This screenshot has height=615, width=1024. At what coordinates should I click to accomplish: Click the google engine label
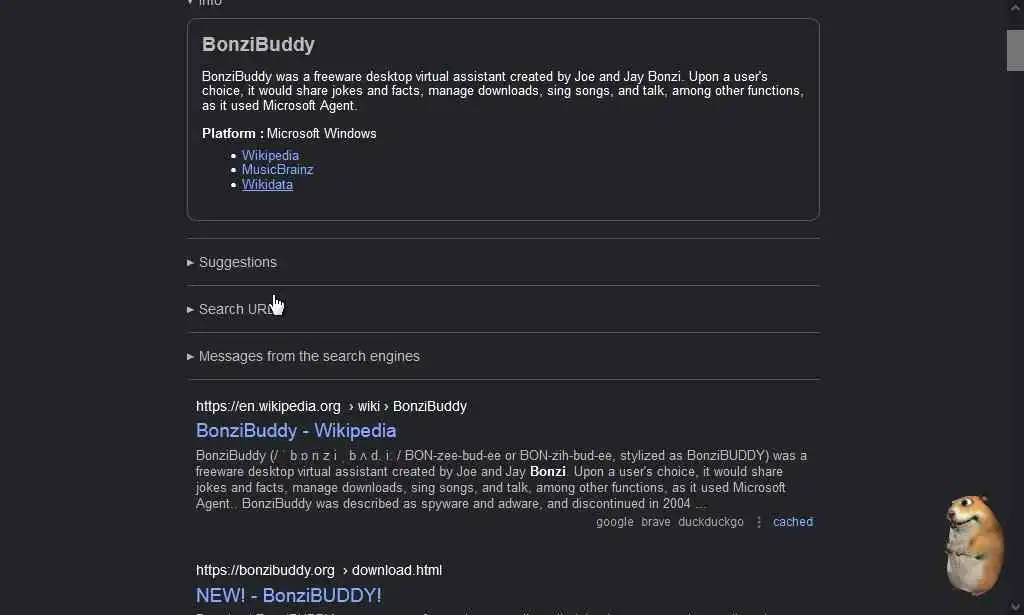coord(615,522)
